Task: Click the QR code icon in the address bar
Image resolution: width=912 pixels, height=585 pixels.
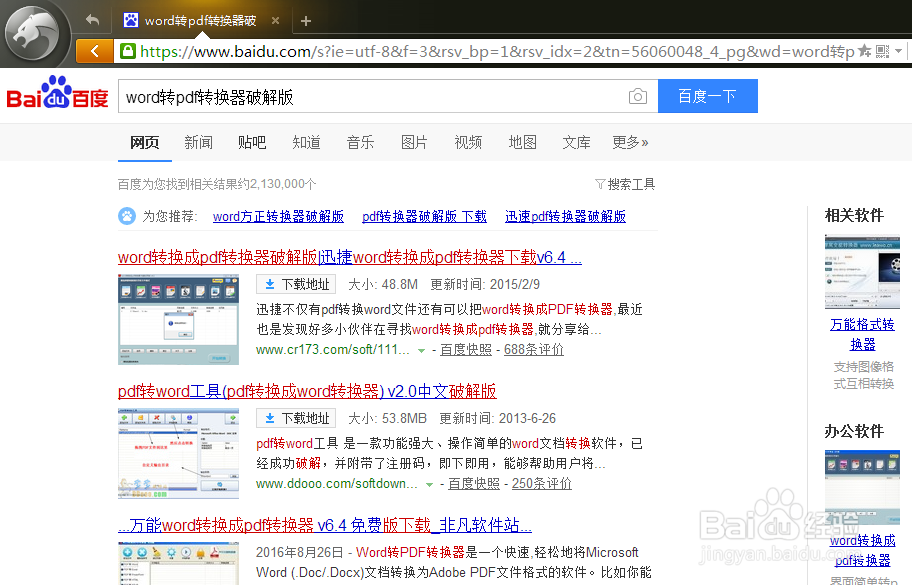Action: point(882,51)
